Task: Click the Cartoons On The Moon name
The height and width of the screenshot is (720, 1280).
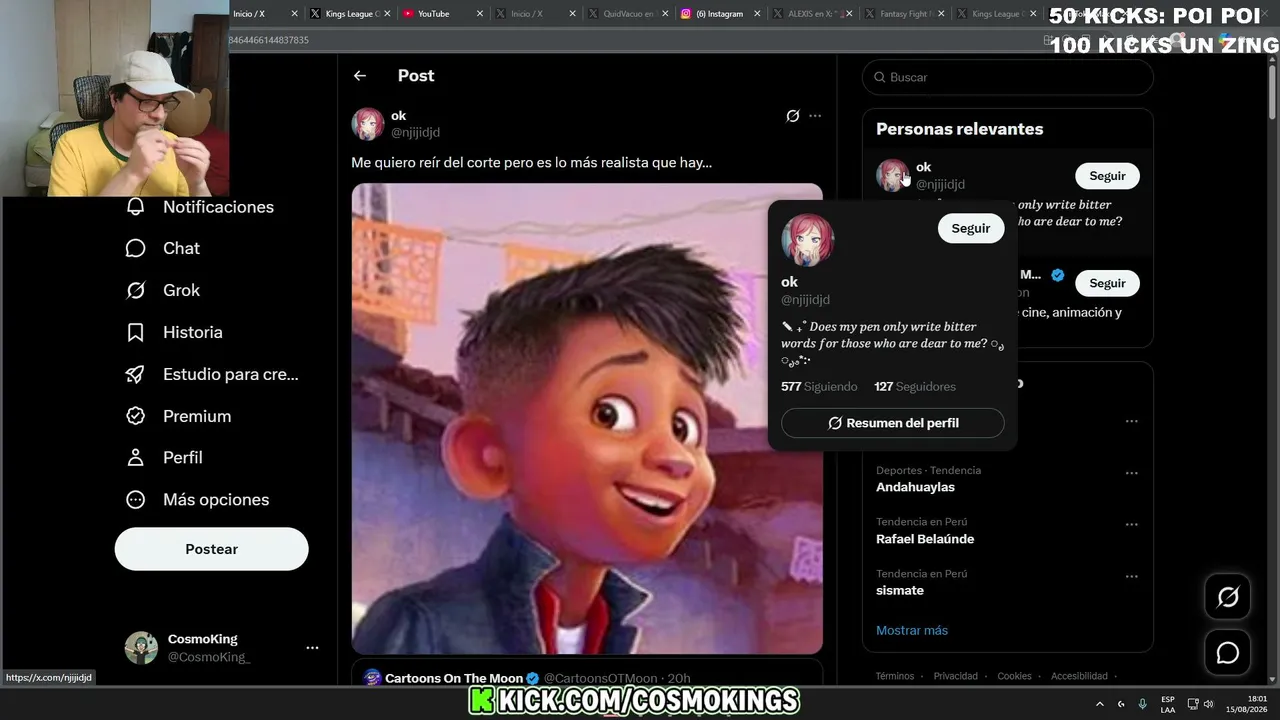Action: point(454,678)
